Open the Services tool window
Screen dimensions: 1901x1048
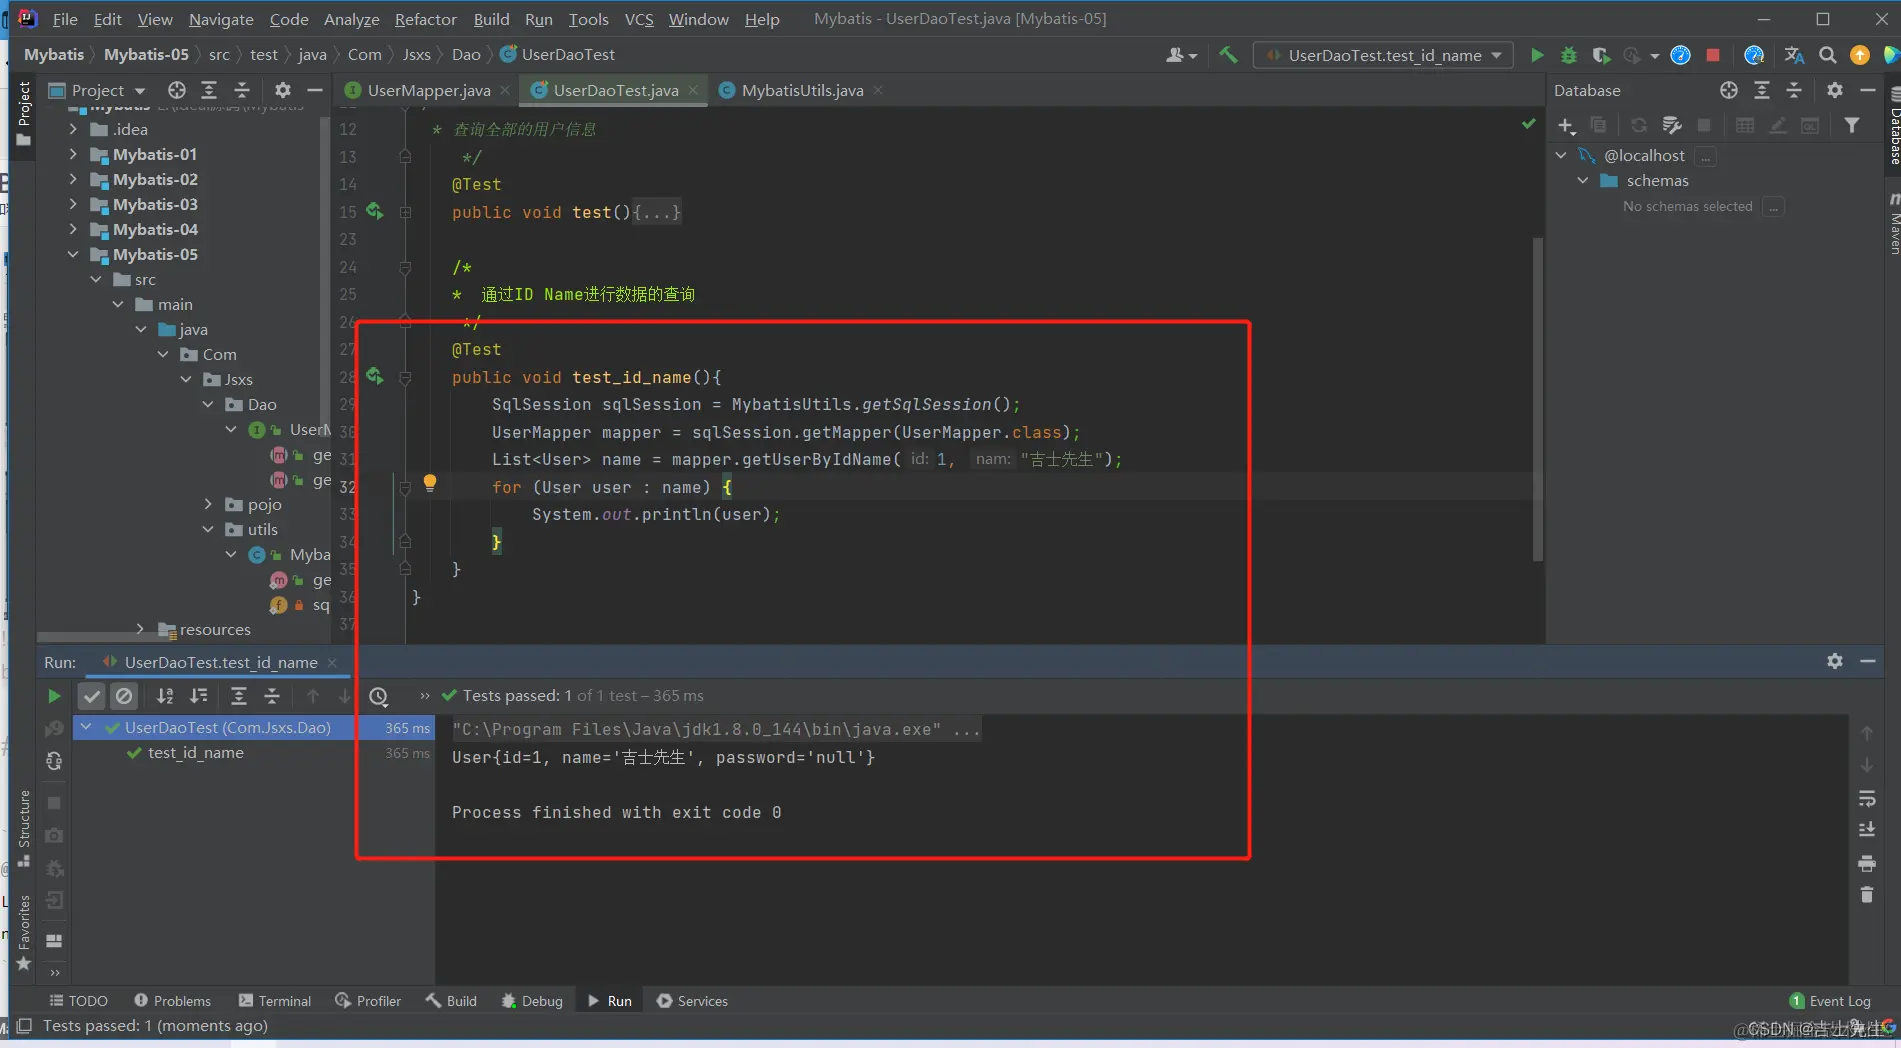[x=692, y=1001]
